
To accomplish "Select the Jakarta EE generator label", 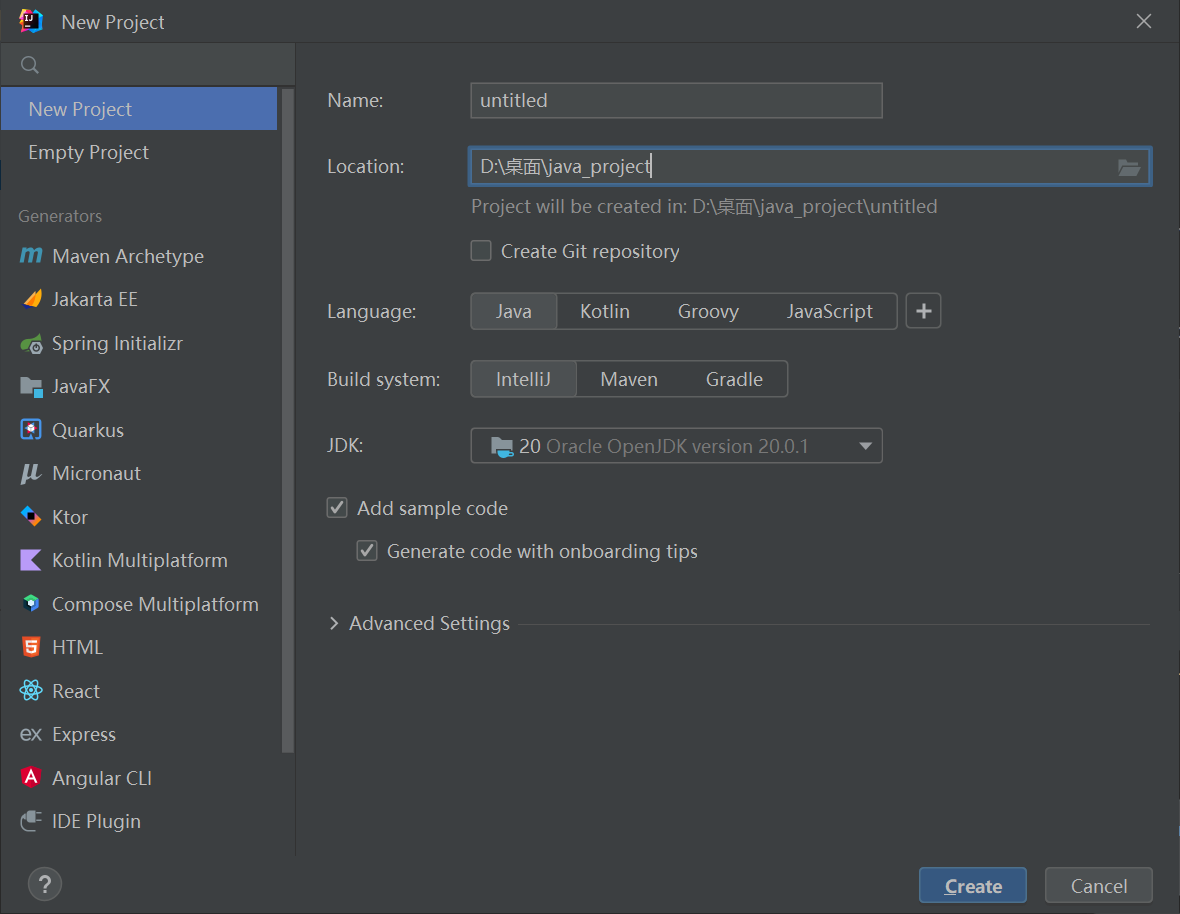I will point(95,299).
